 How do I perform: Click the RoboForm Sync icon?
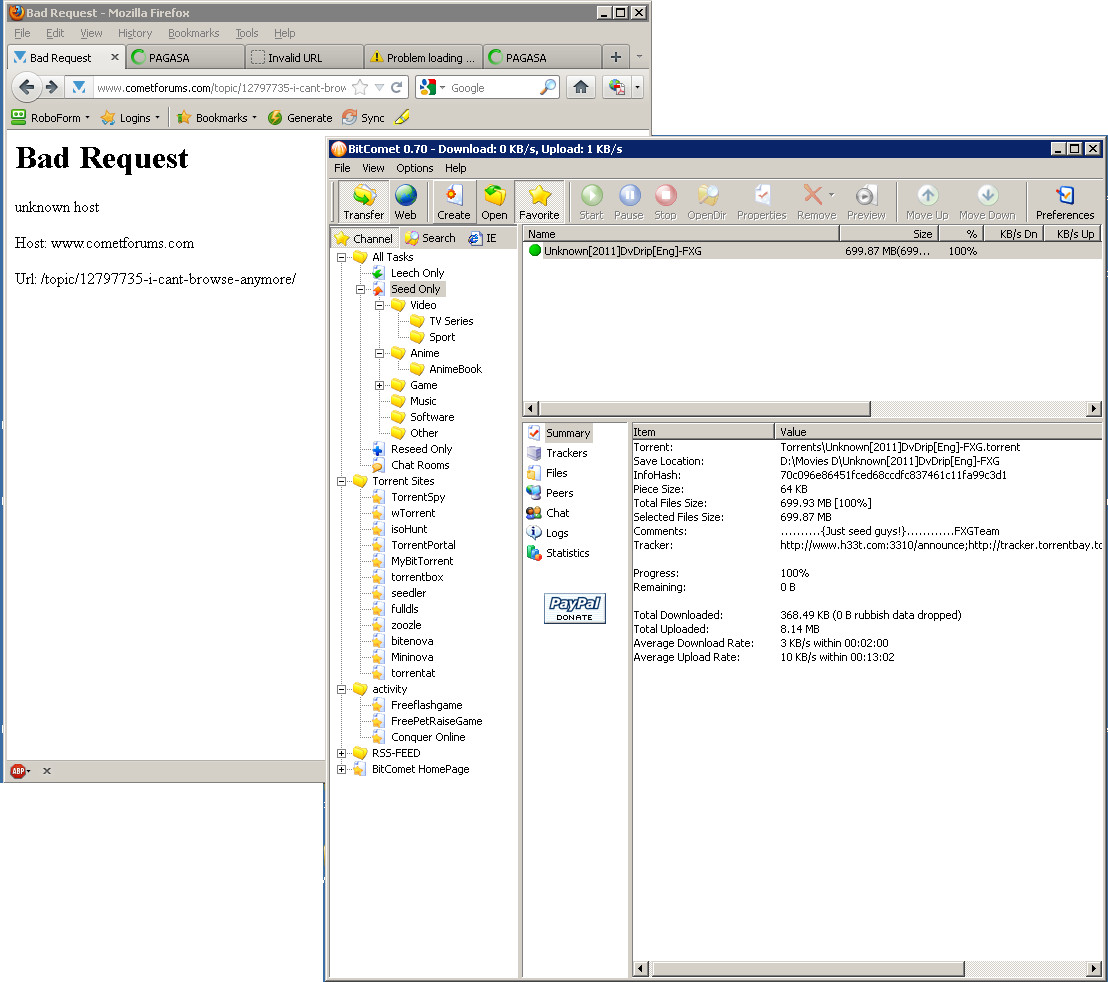pos(363,118)
